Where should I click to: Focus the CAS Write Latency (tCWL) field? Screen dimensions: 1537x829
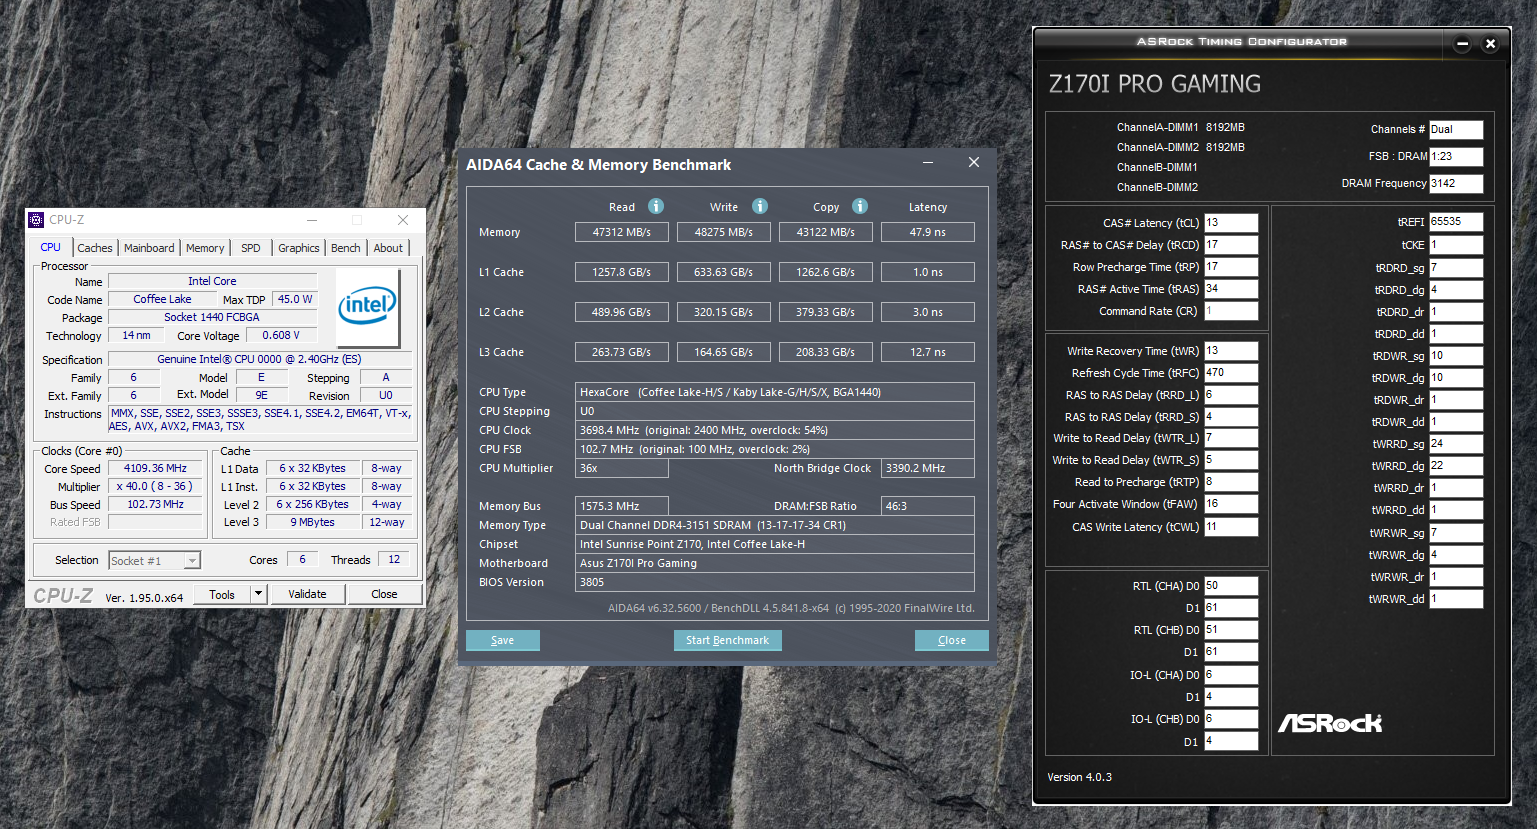(1231, 527)
